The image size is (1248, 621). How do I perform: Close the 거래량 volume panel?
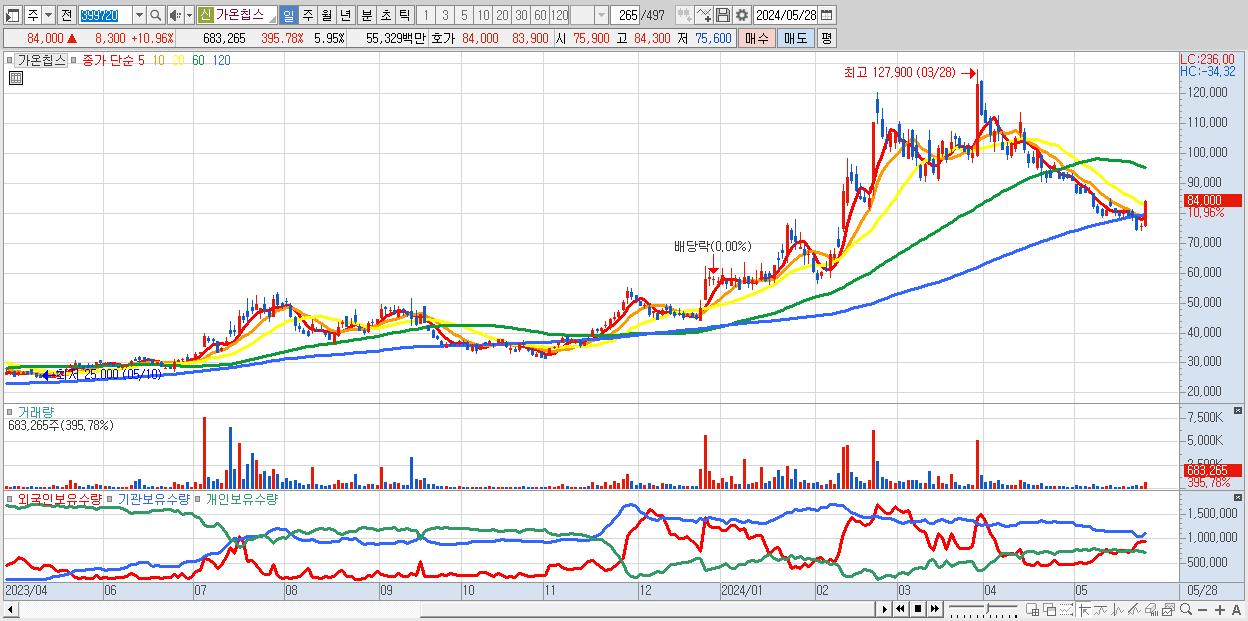[x=1239, y=411]
